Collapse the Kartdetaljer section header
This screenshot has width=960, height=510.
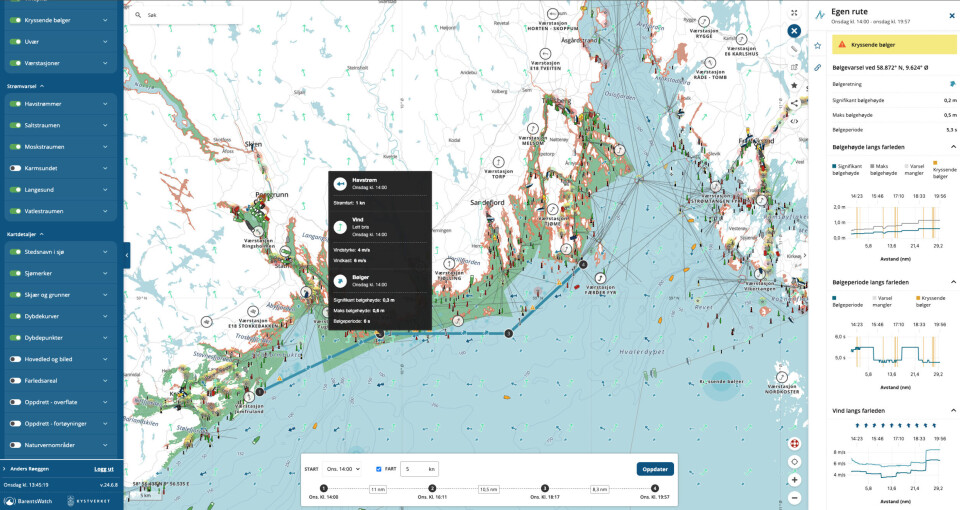pos(42,234)
